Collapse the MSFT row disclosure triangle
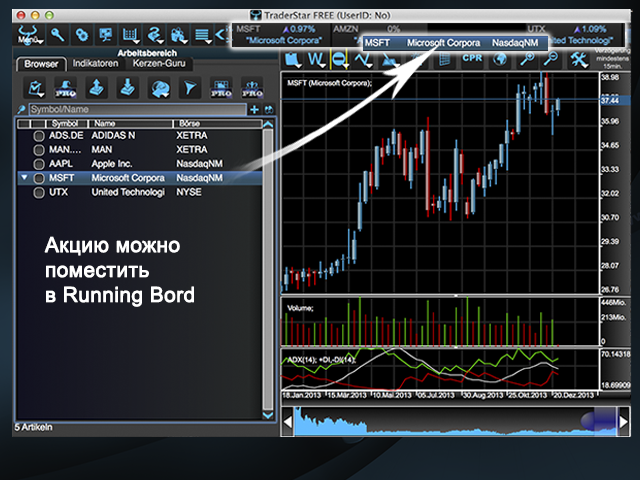This screenshot has height=480, width=640. [x=24, y=178]
